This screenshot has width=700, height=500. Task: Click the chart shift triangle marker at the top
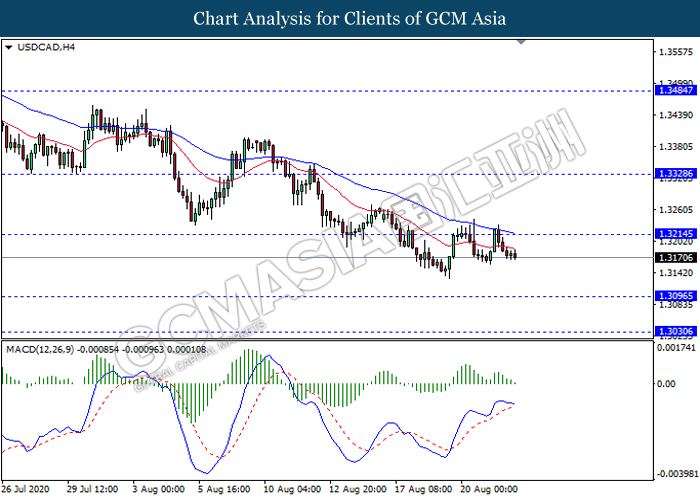(x=521, y=42)
